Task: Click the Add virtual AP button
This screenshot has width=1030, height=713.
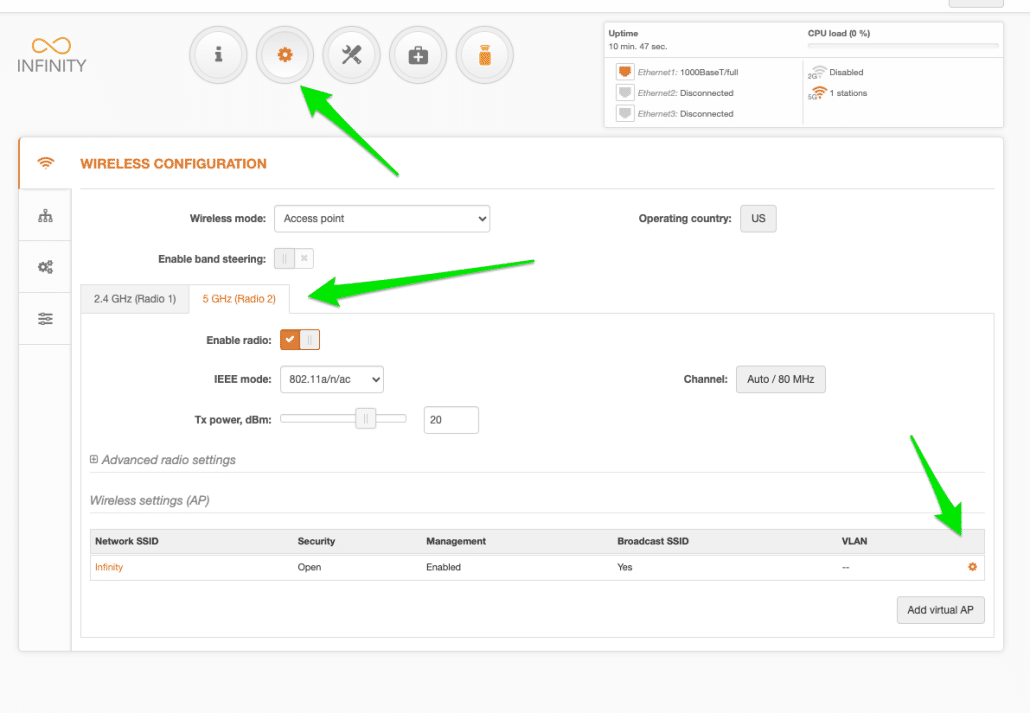Action: 940,610
